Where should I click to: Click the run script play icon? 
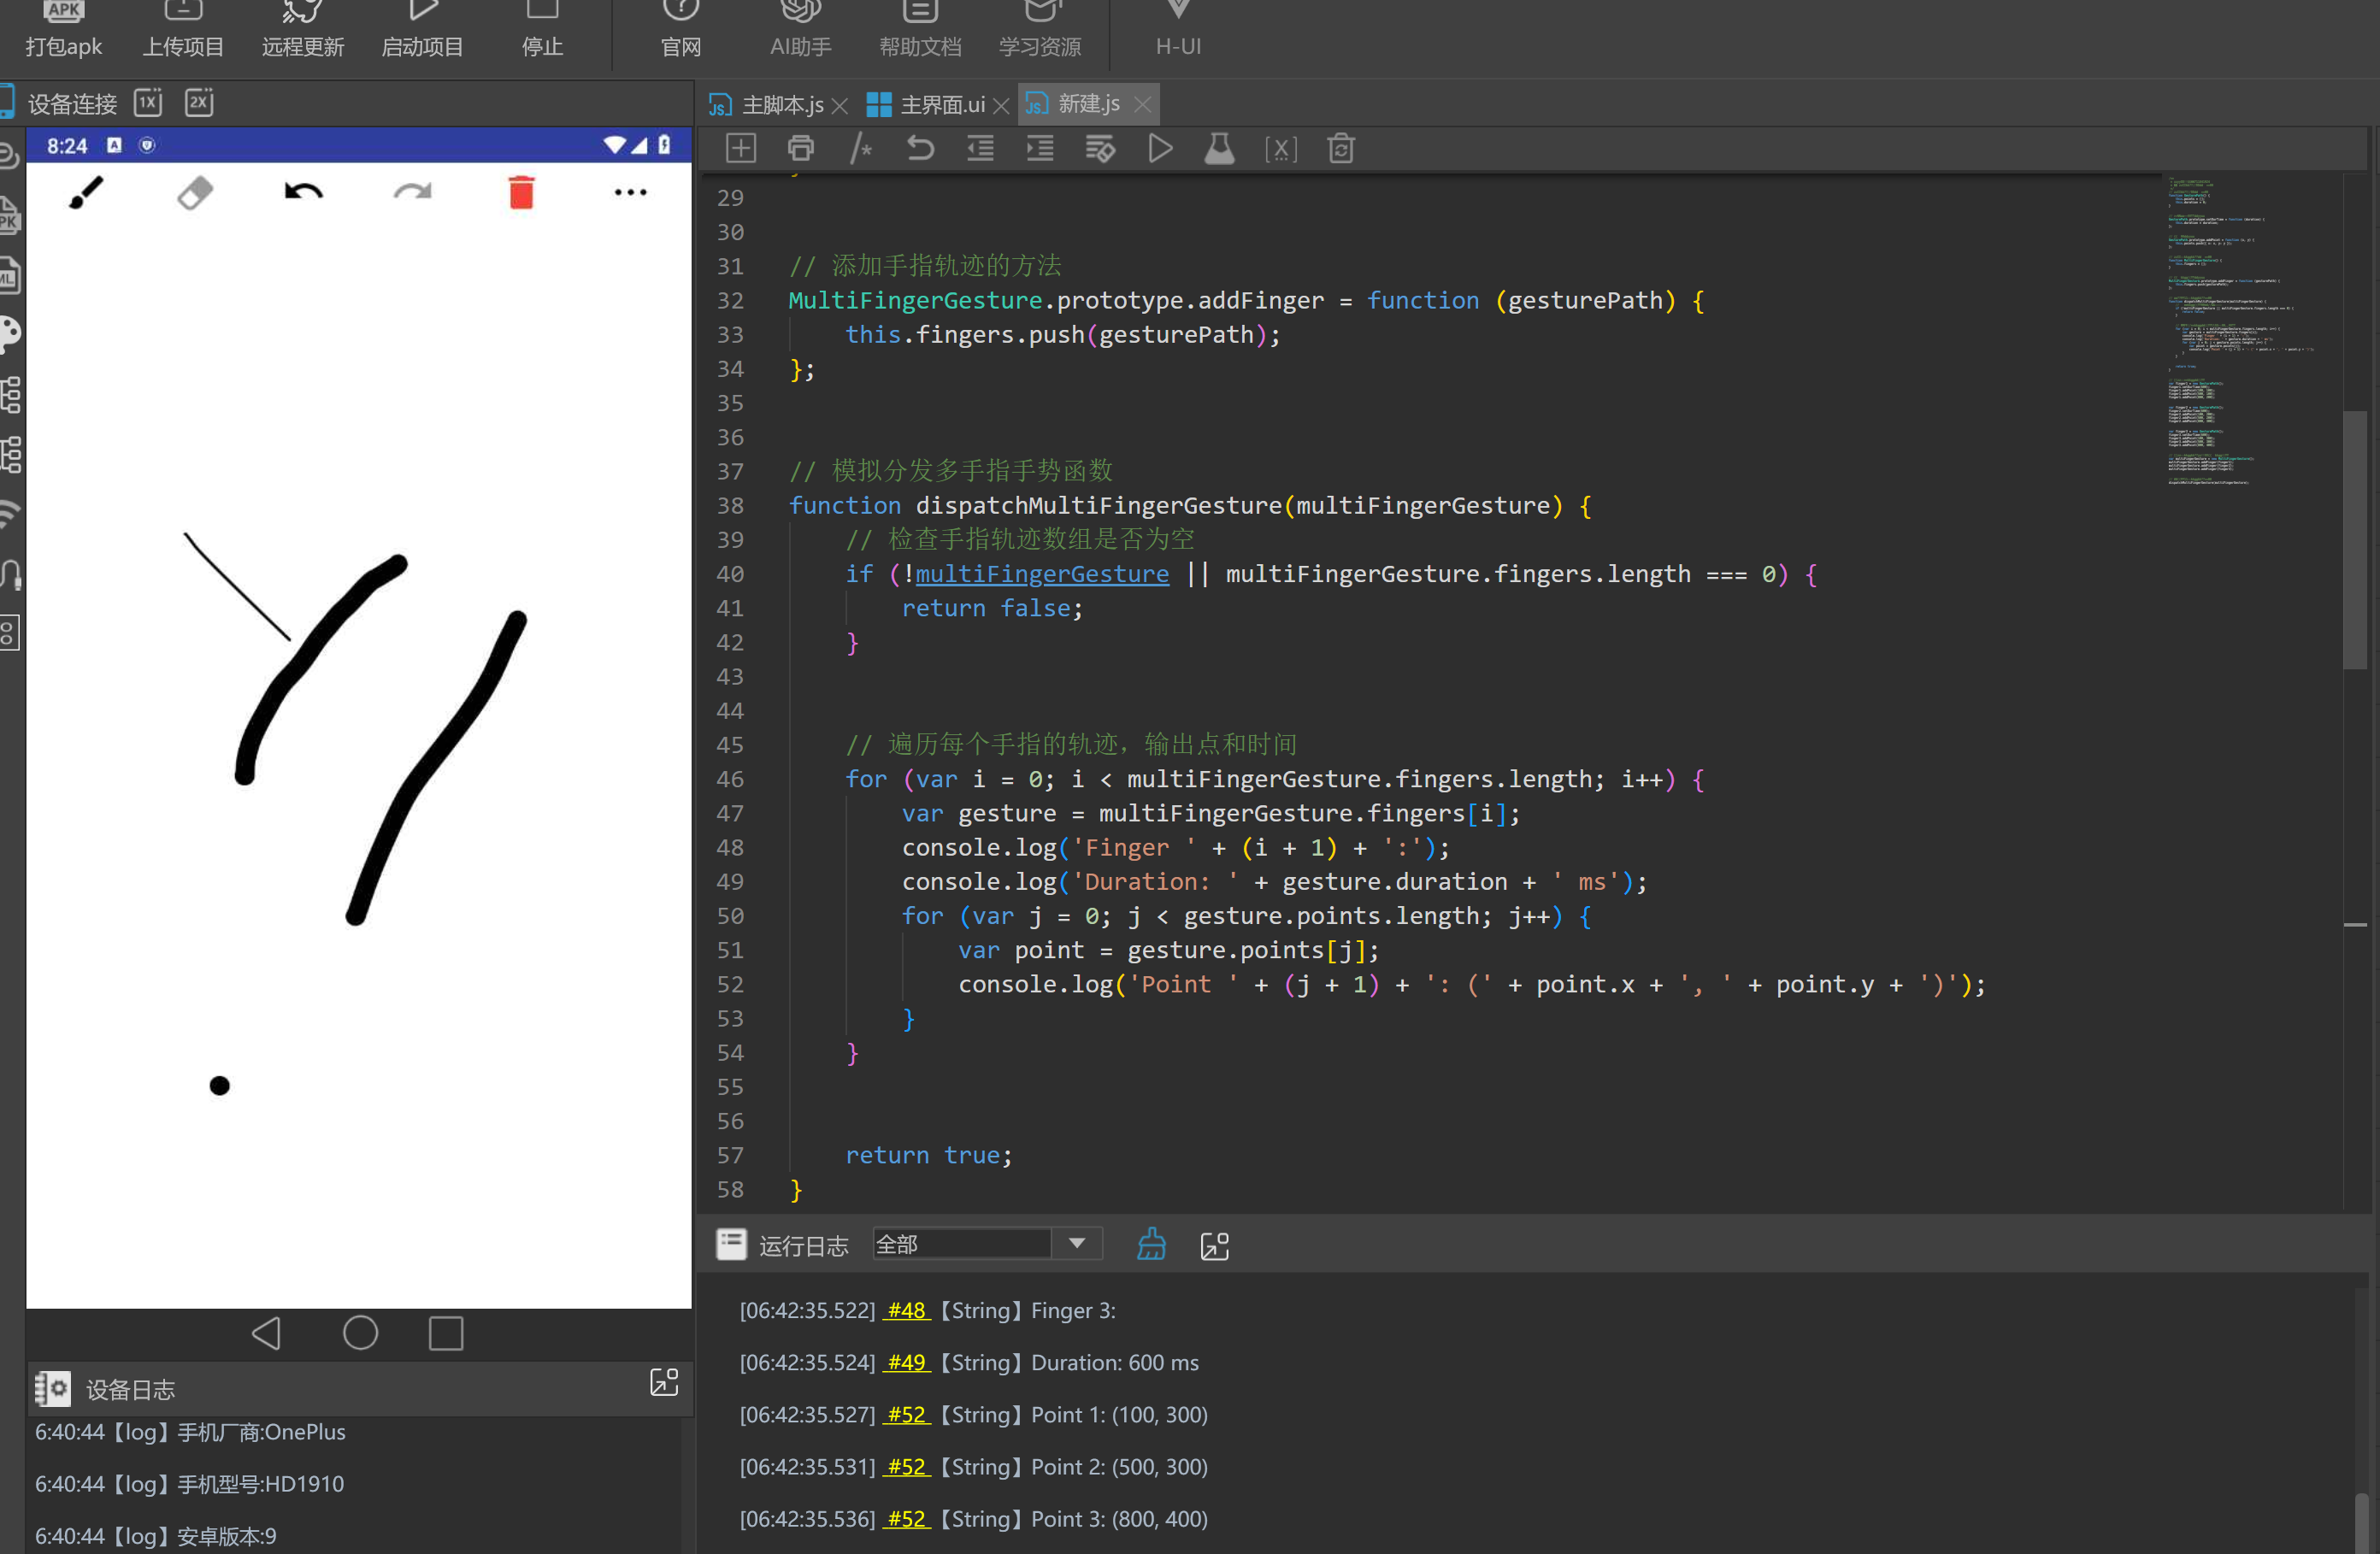click(1160, 149)
